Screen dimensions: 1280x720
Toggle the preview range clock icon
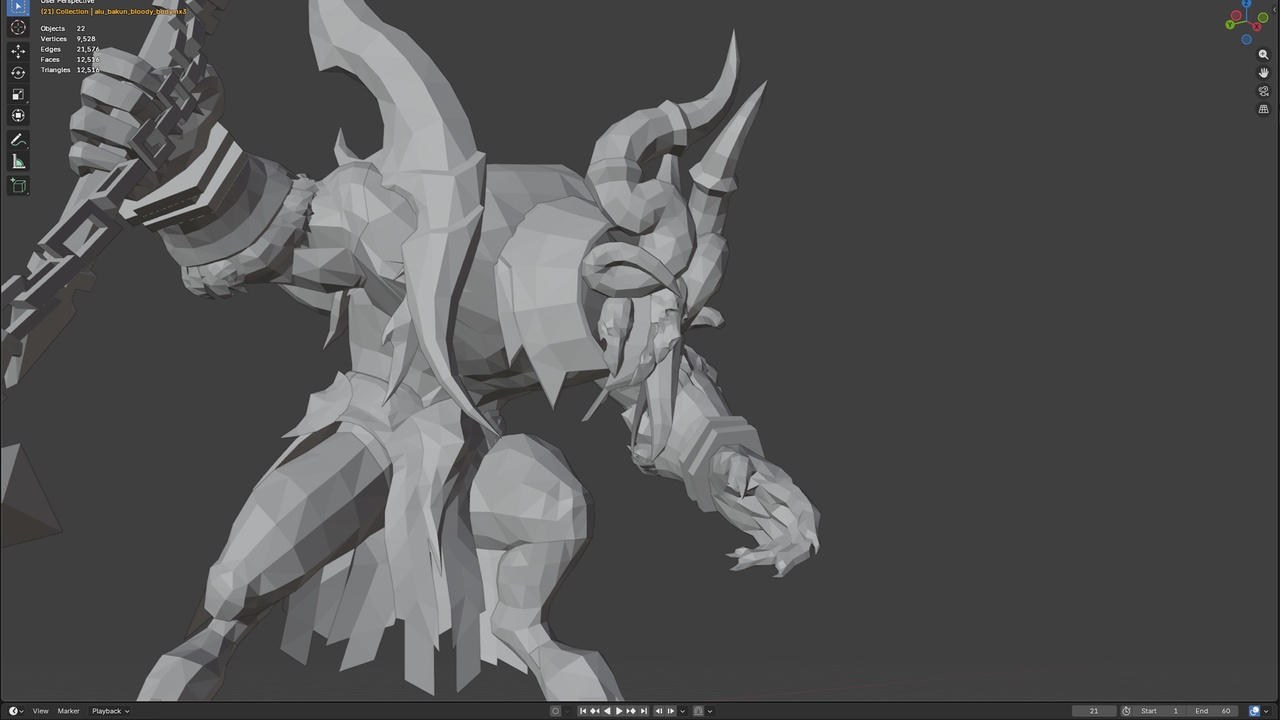click(x=1127, y=711)
